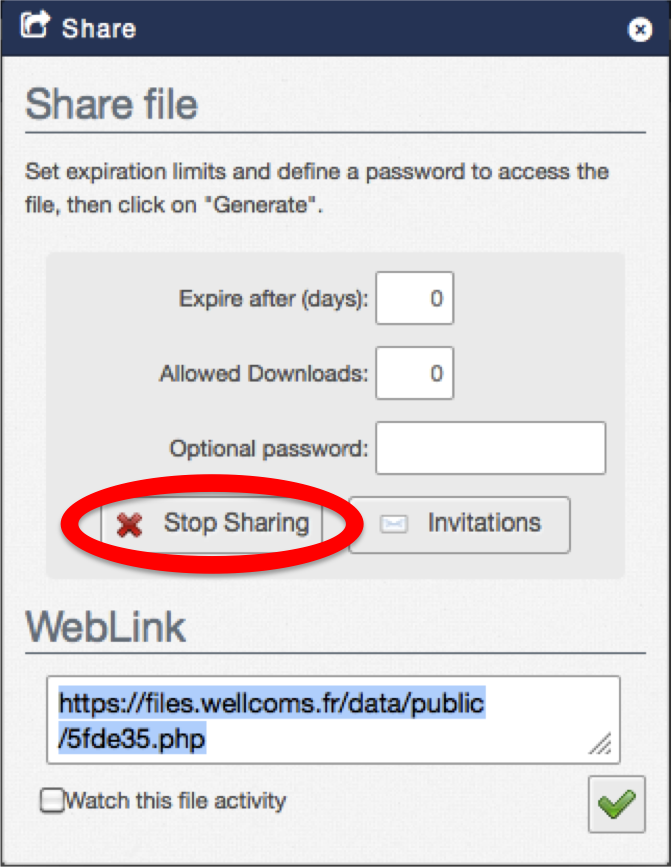Click the Expire after (days) input field

(414, 298)
